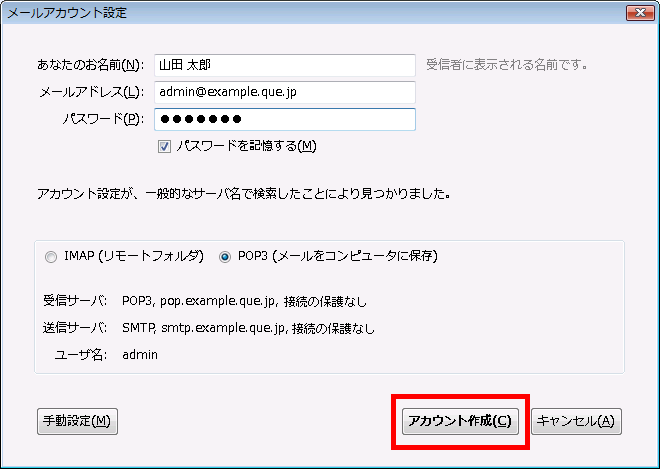Click the あなたのお名前(N) label
The height and width of the screenshot is (469, 660).
pos(90,65)
